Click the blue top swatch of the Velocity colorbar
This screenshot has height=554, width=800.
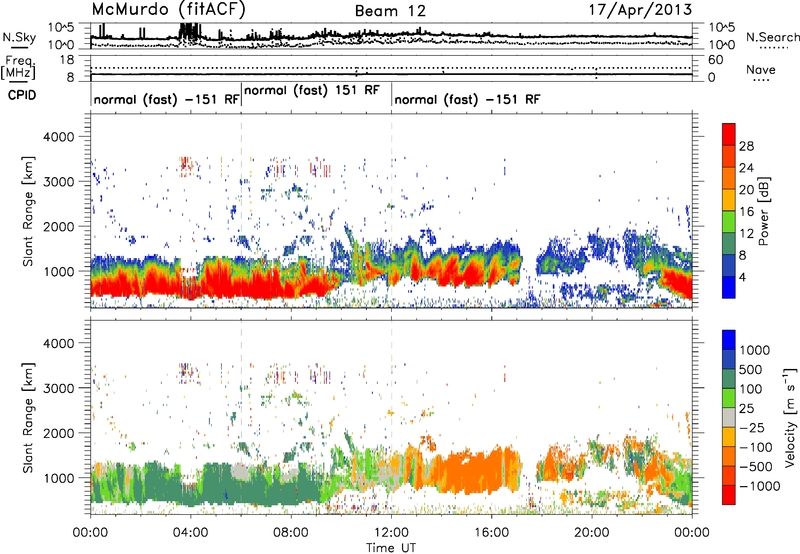point(729,340)
